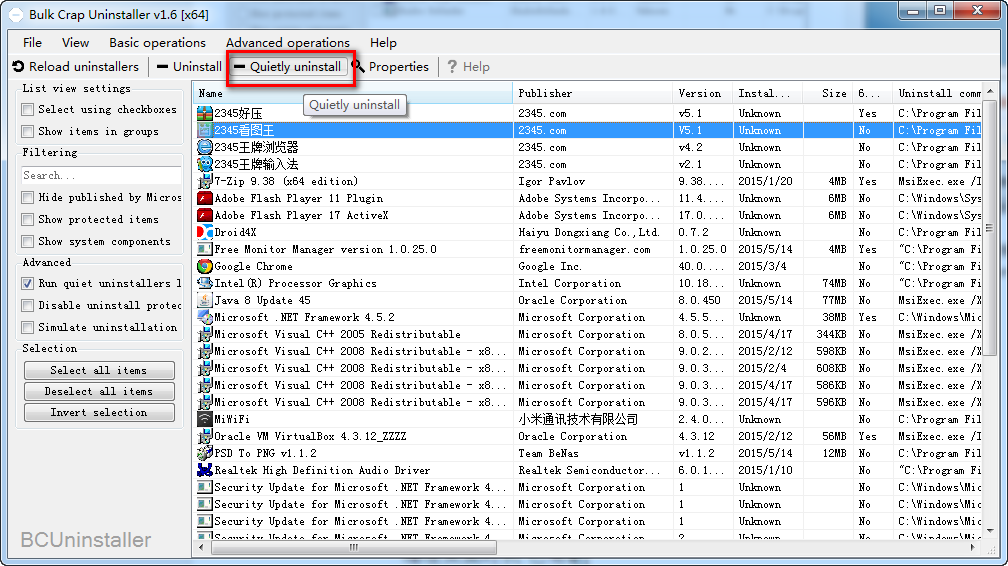Click Realtek High Definition Audio Driver name
This screenshot has height=566, width=1008.
point(322,470)
